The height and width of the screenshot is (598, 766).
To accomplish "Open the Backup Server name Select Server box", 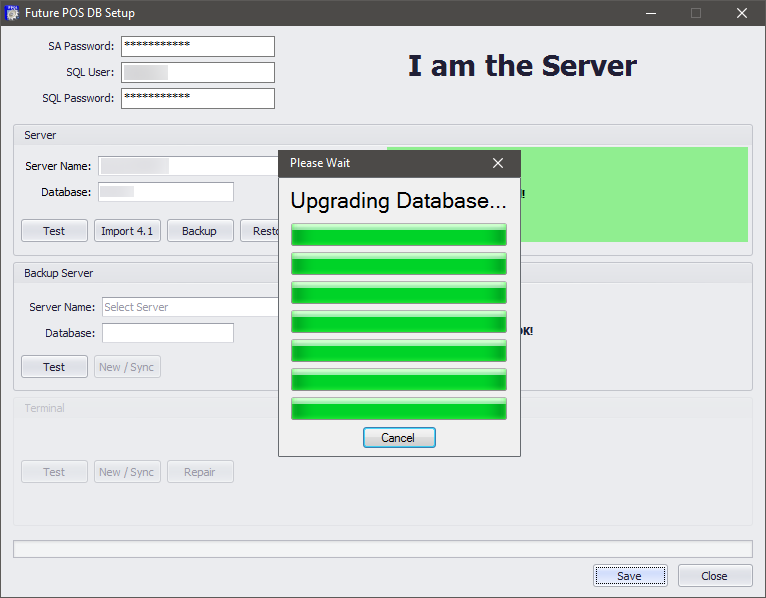I will tap(191, 307).
